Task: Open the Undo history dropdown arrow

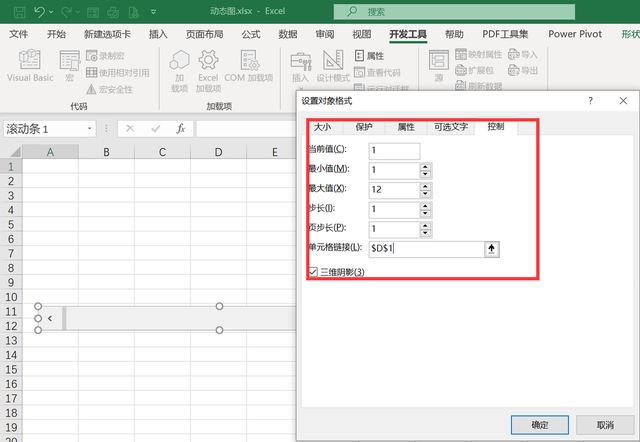Action: 51,12
